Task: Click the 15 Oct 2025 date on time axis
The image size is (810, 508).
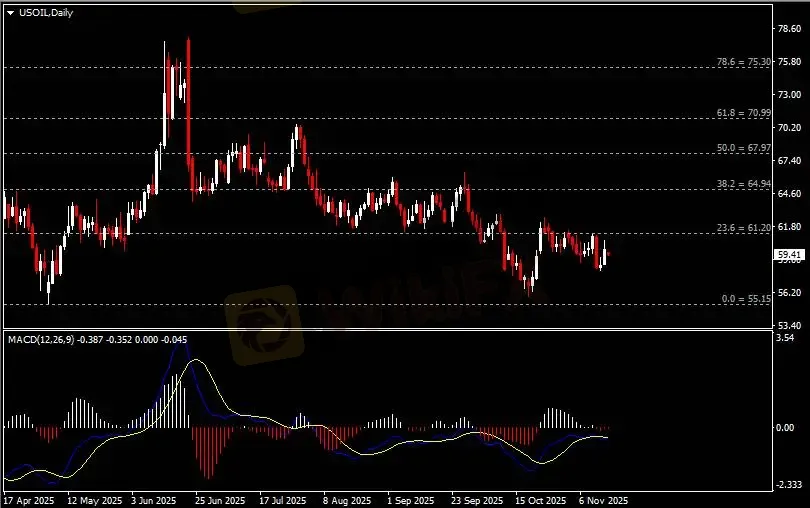Action: [x=537, y=499]
